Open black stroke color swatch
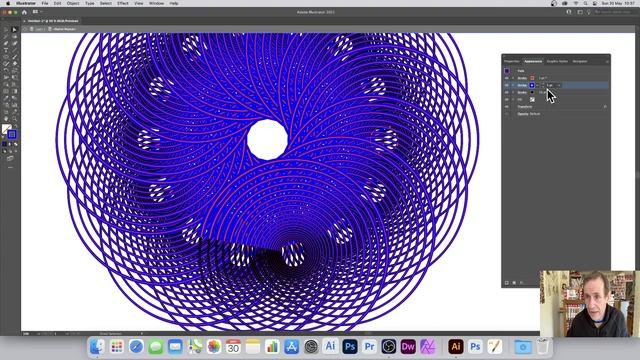Screen dimensions: 640x360 (x=532, y=92)
